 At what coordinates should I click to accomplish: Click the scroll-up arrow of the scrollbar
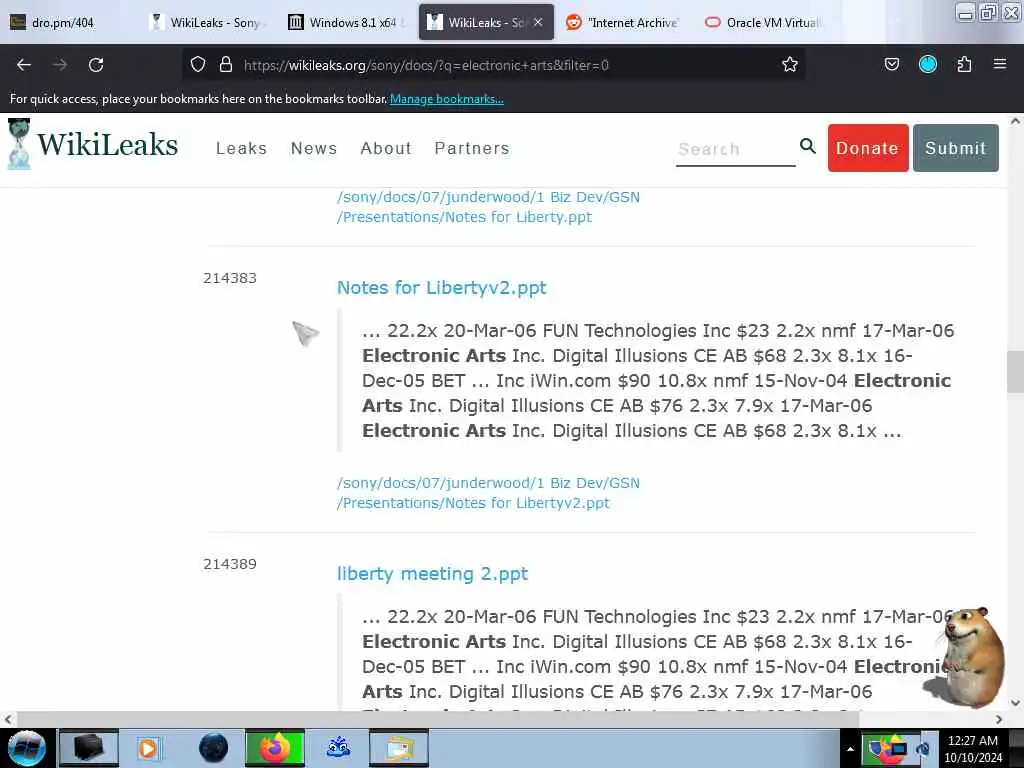pos(1015,121)
